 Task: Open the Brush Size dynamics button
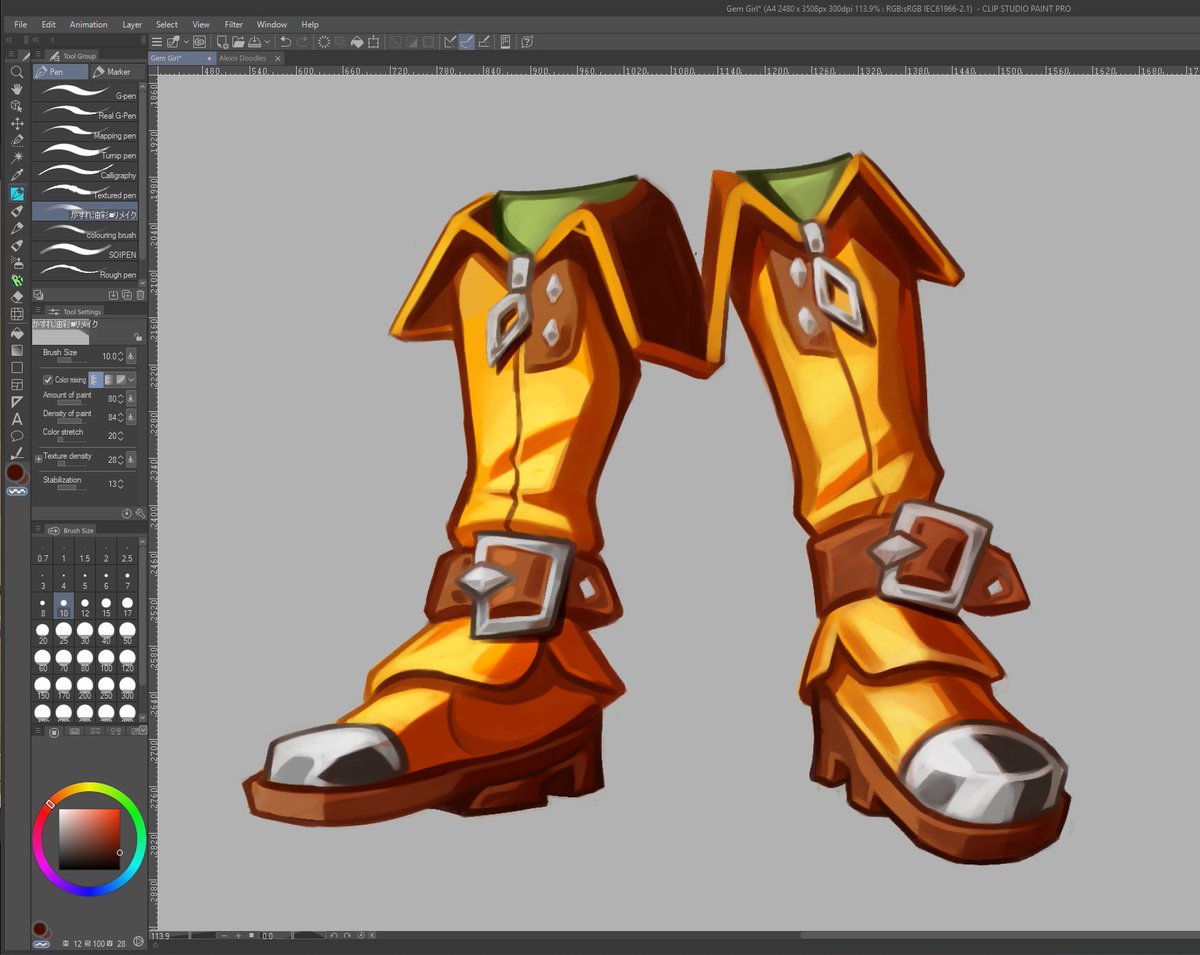click(x=130, y=356)
